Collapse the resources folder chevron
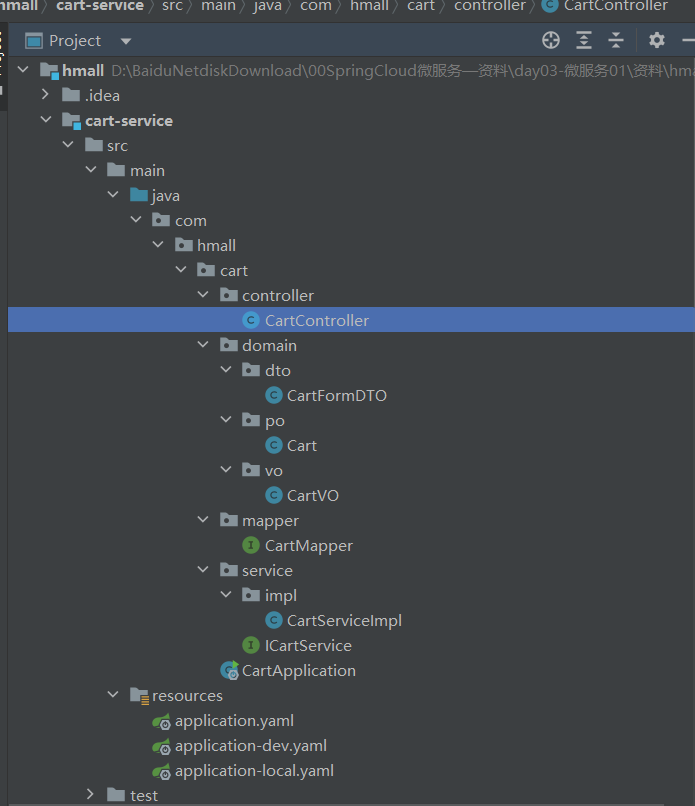695x806 pixels. (113, 695)
